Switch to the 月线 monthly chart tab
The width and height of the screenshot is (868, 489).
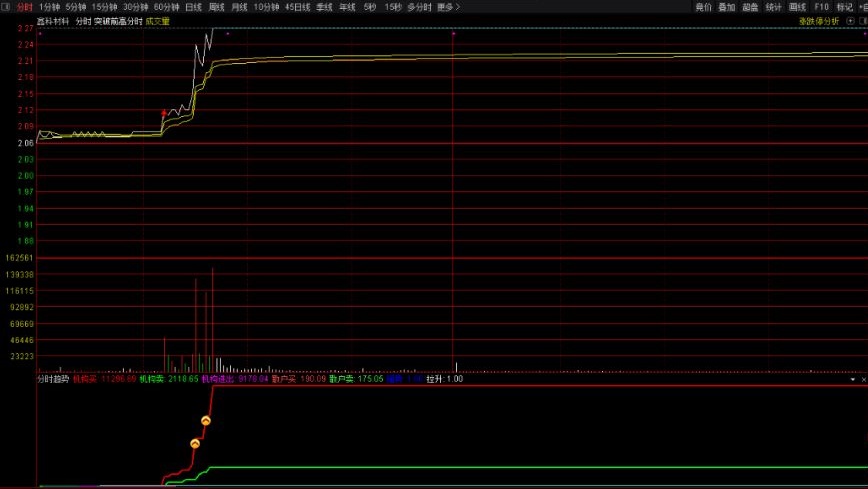click(239, 7)
